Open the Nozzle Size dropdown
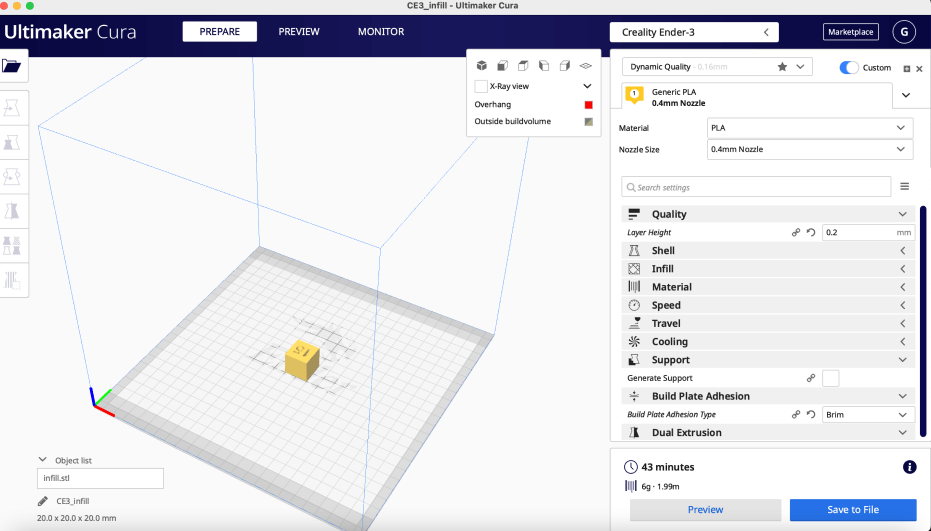The width and height of the screenshot is (931, 531). (x=810, y=149)
